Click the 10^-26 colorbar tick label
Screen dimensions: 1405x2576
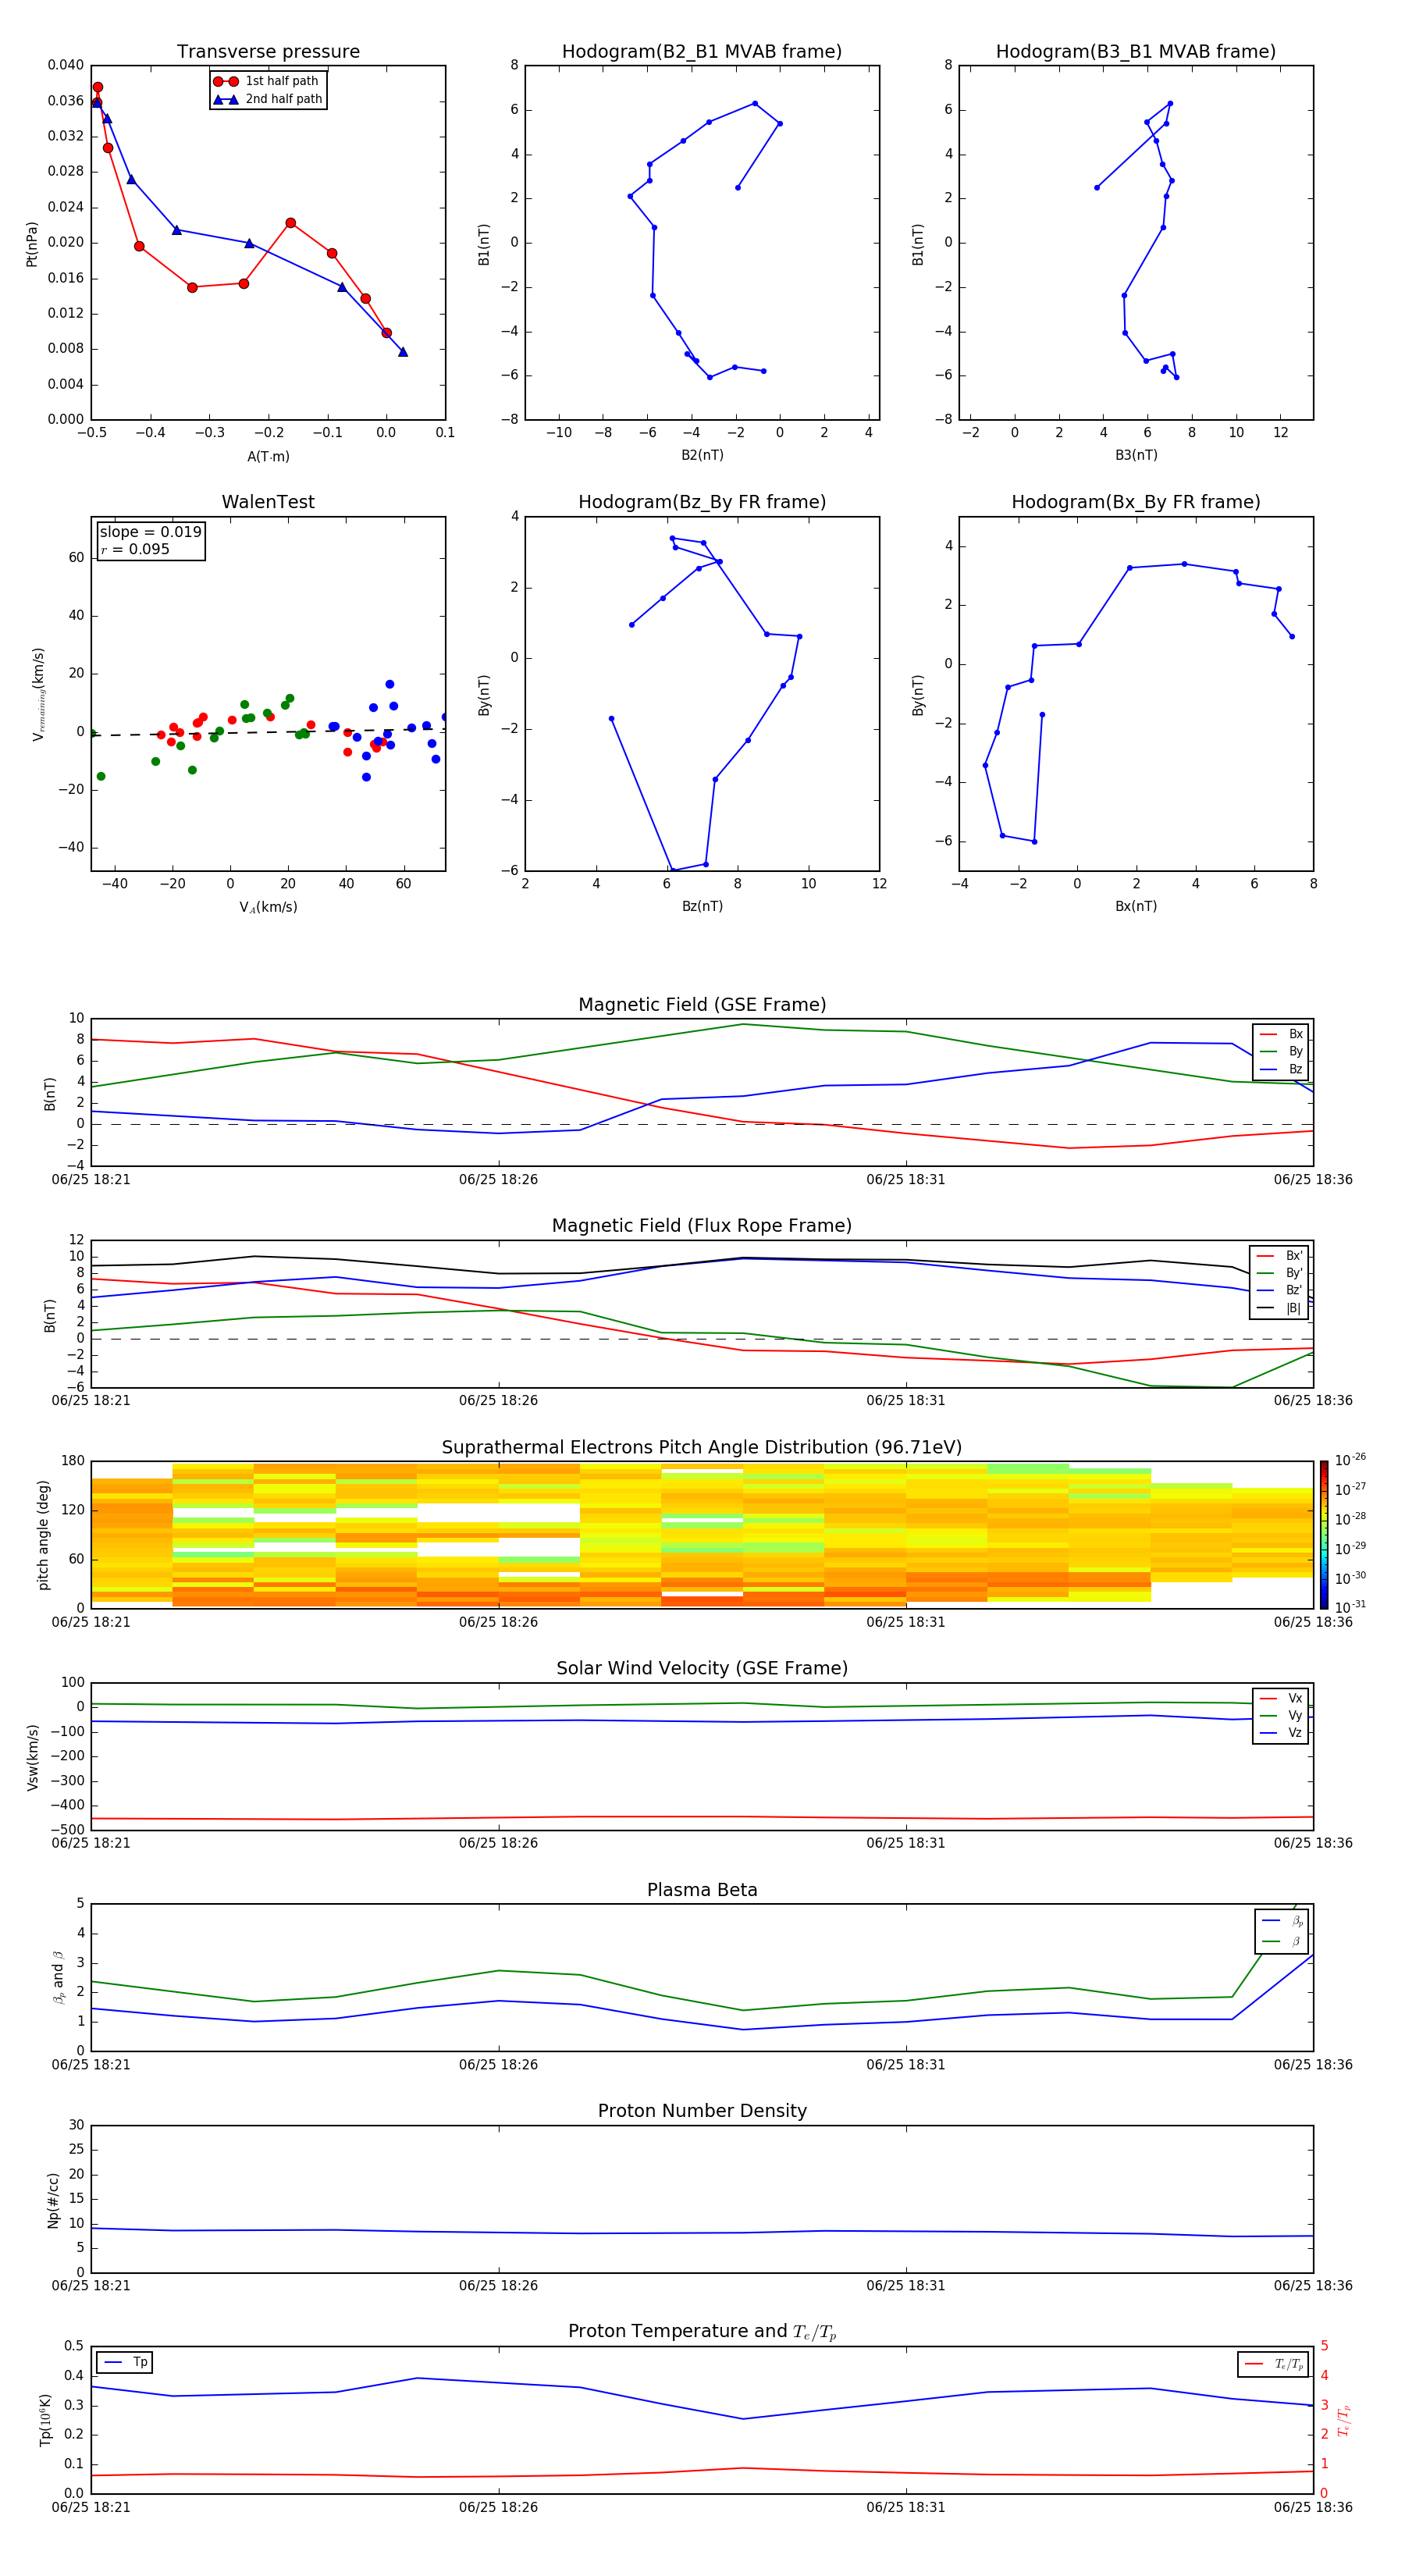(1350, 1460)
